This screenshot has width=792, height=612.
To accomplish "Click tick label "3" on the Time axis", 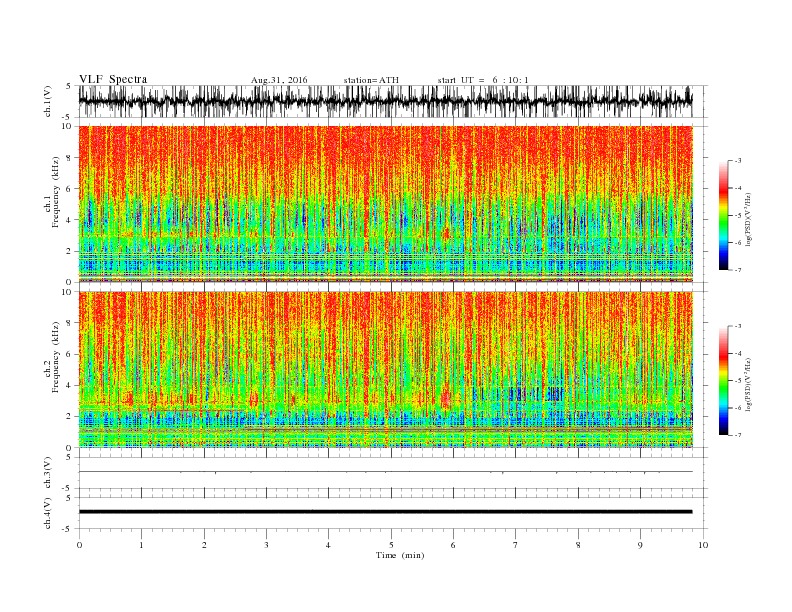I will tap(266, 545).
